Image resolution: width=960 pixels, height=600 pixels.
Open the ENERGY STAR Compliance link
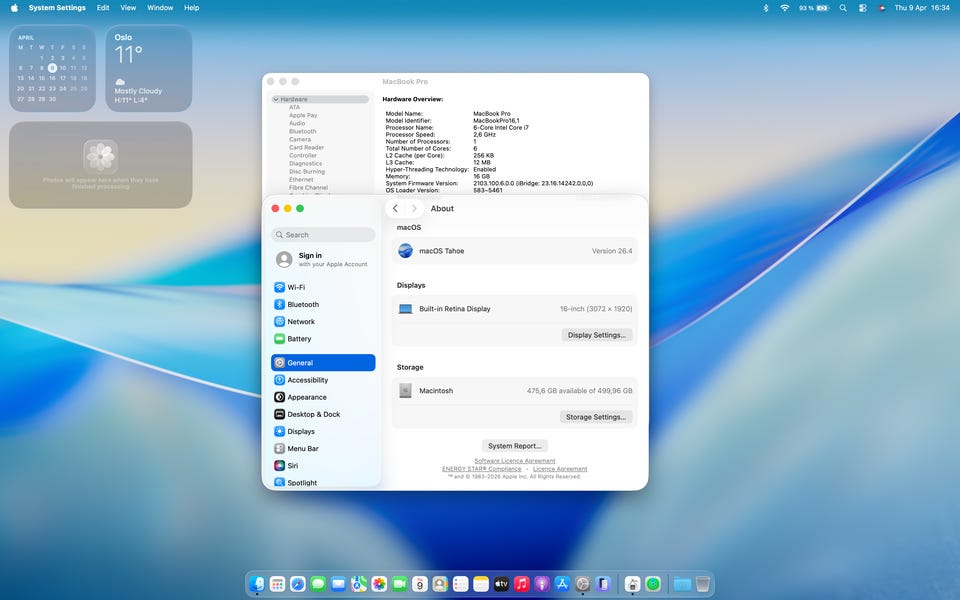coord(482,469)
